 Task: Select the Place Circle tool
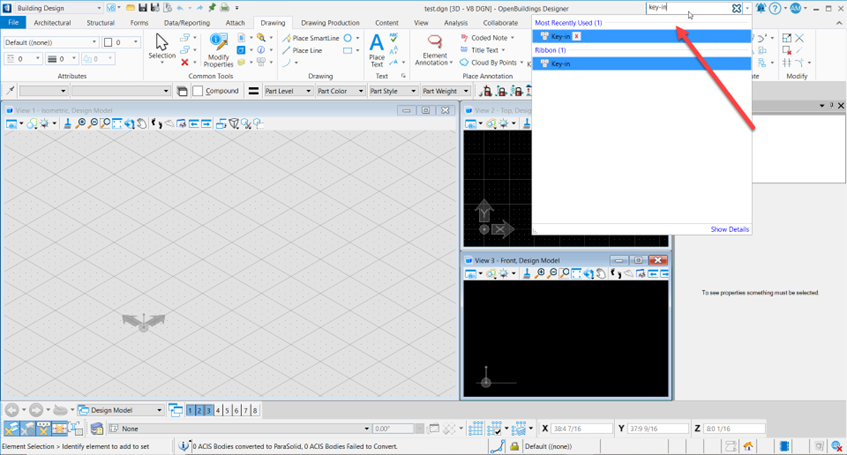click(x=348, y=38)
